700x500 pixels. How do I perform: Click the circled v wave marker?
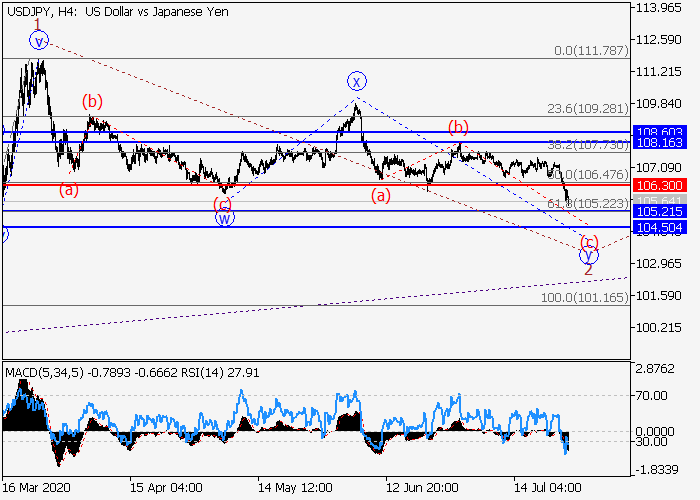click(x=38, y=41)
